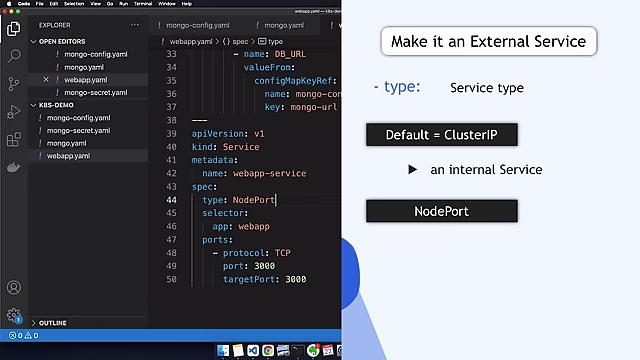Open the Terminal menu

143,4
